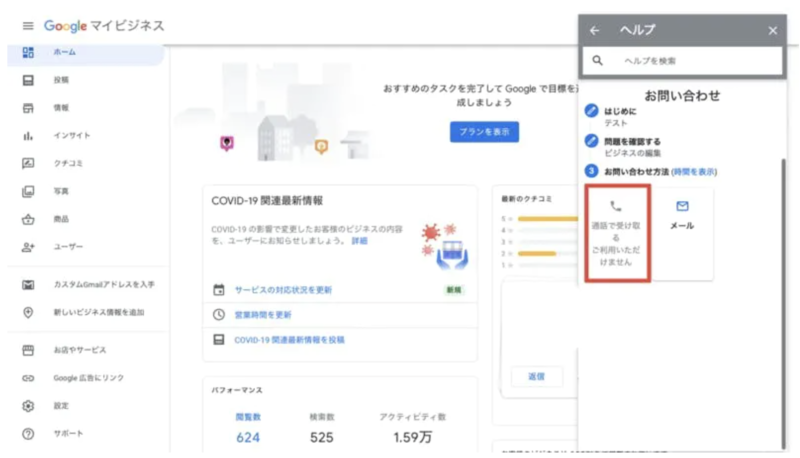Select the アクティビティ数 performance metric
The height and width of the screenshot is (458, 800).
(x=413, y=417)
